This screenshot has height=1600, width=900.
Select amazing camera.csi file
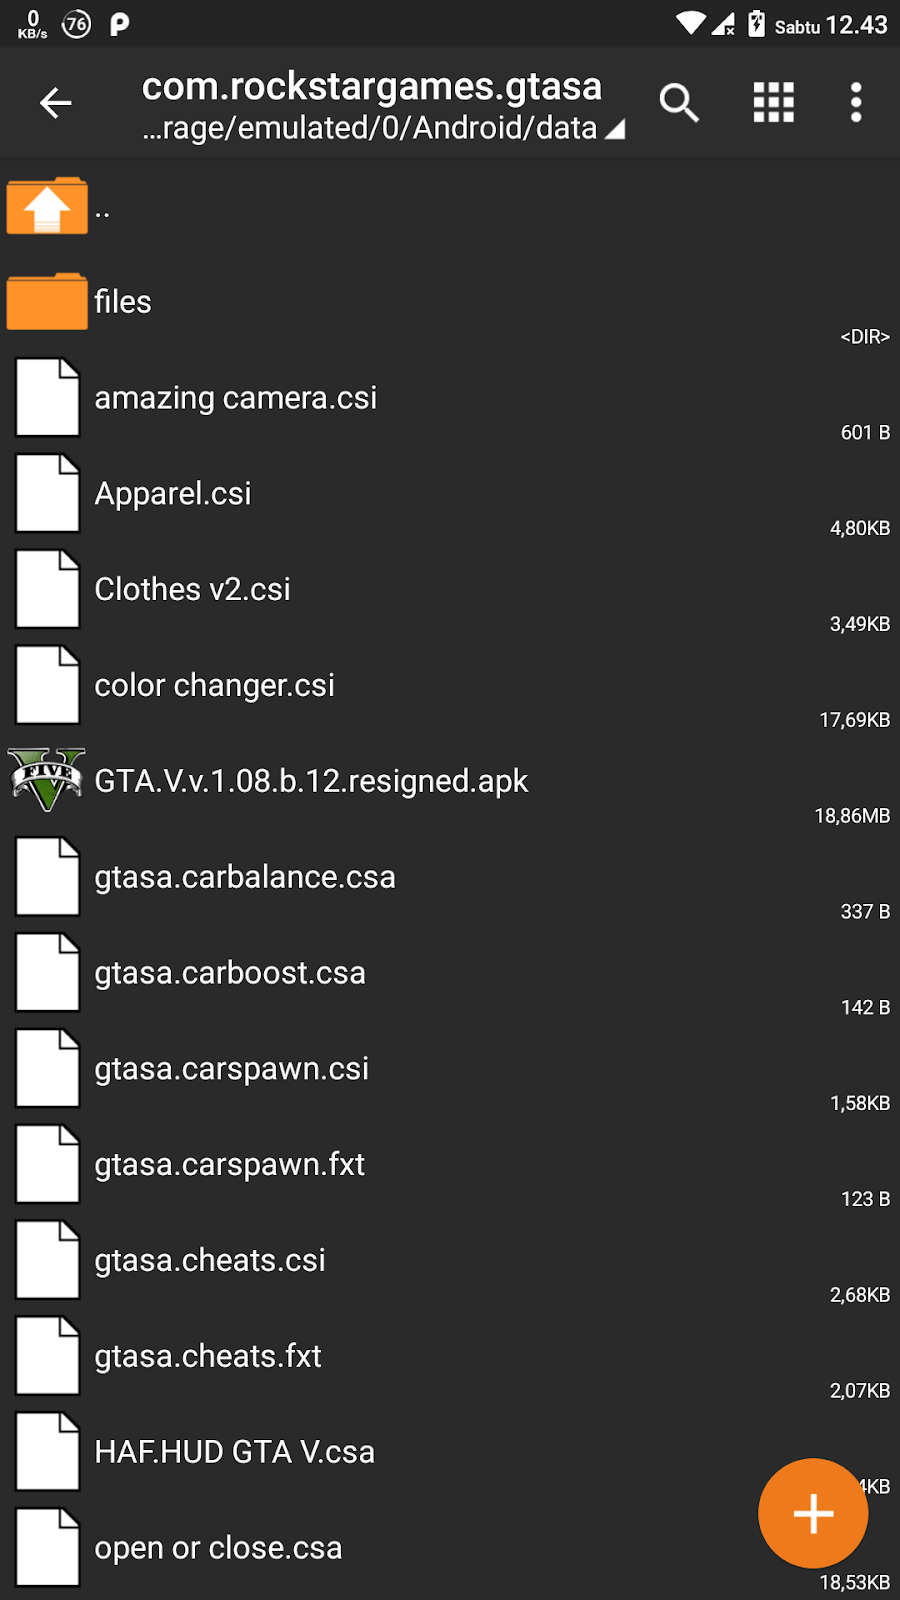pos(236,398)
